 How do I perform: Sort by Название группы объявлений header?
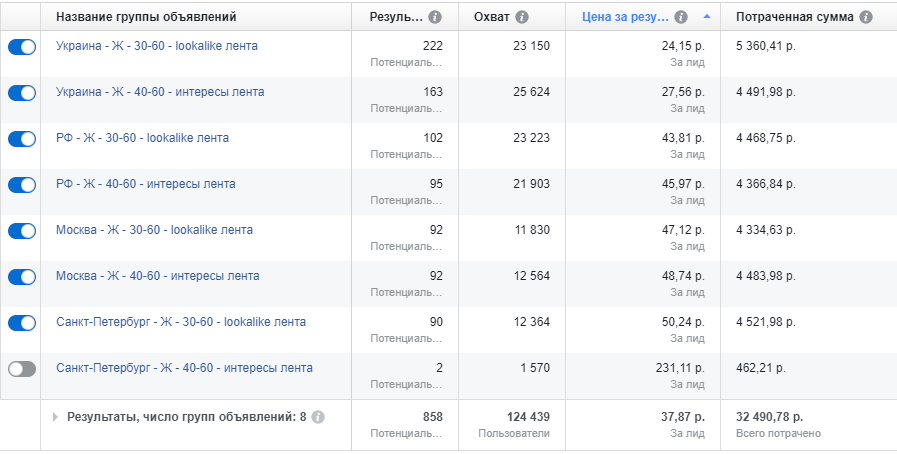[146, 17]
